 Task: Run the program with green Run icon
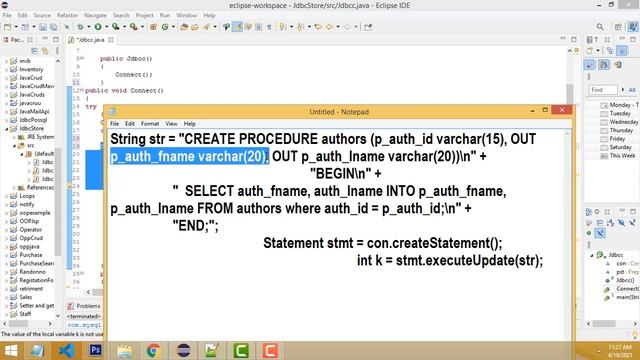click(98, 27)
